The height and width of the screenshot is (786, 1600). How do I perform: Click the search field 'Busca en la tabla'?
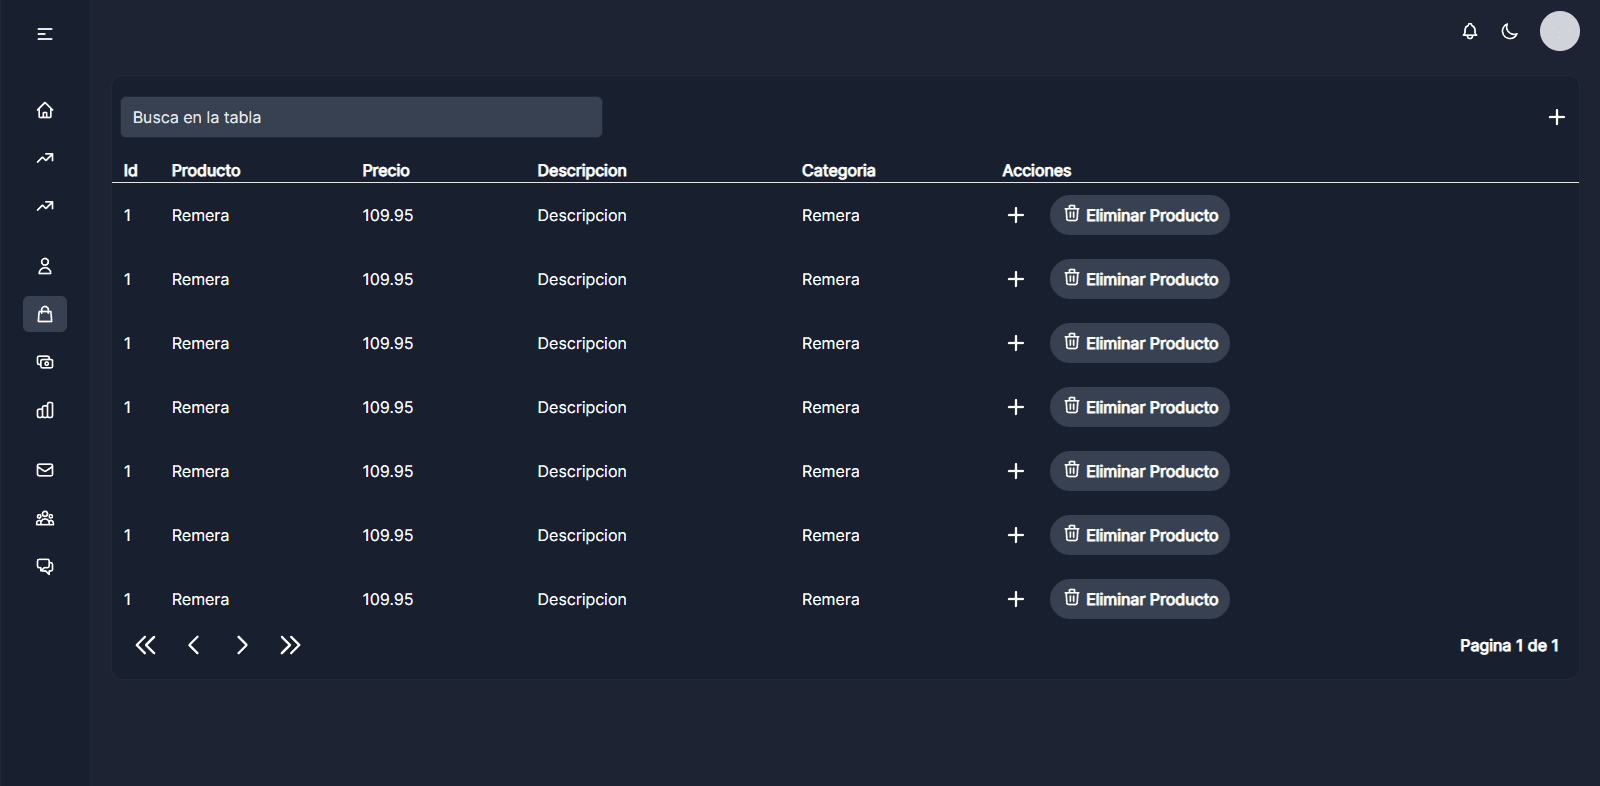(x=361, y=117)
